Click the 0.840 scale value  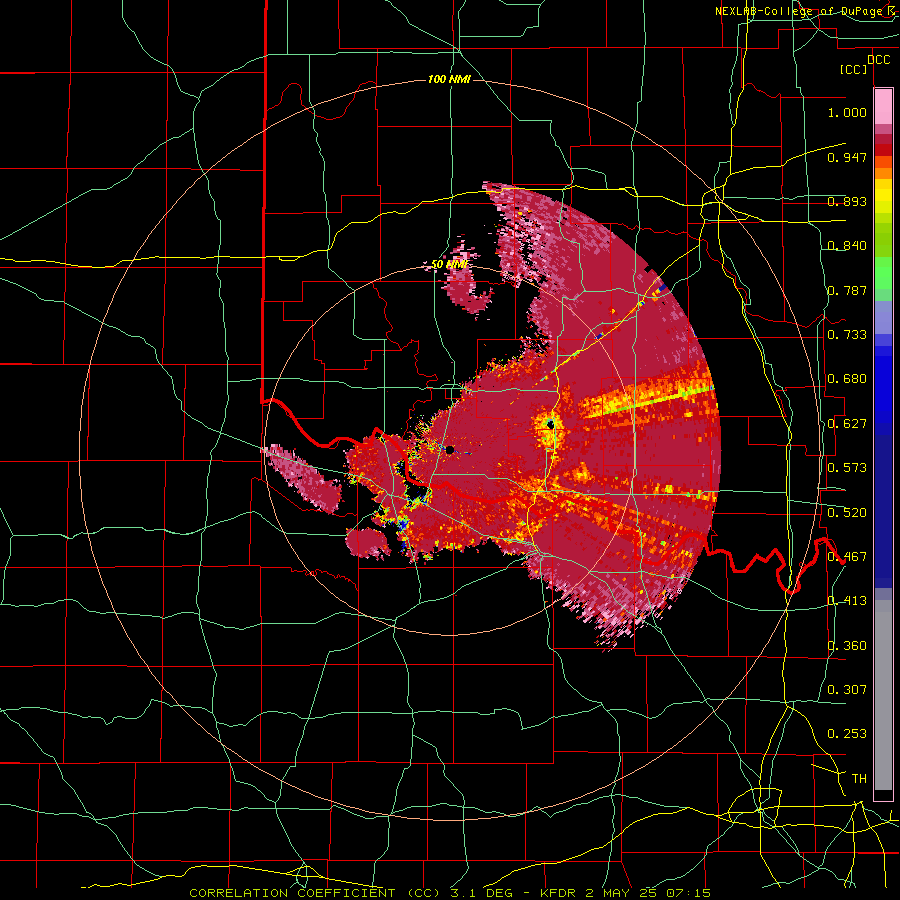point(847,246)
